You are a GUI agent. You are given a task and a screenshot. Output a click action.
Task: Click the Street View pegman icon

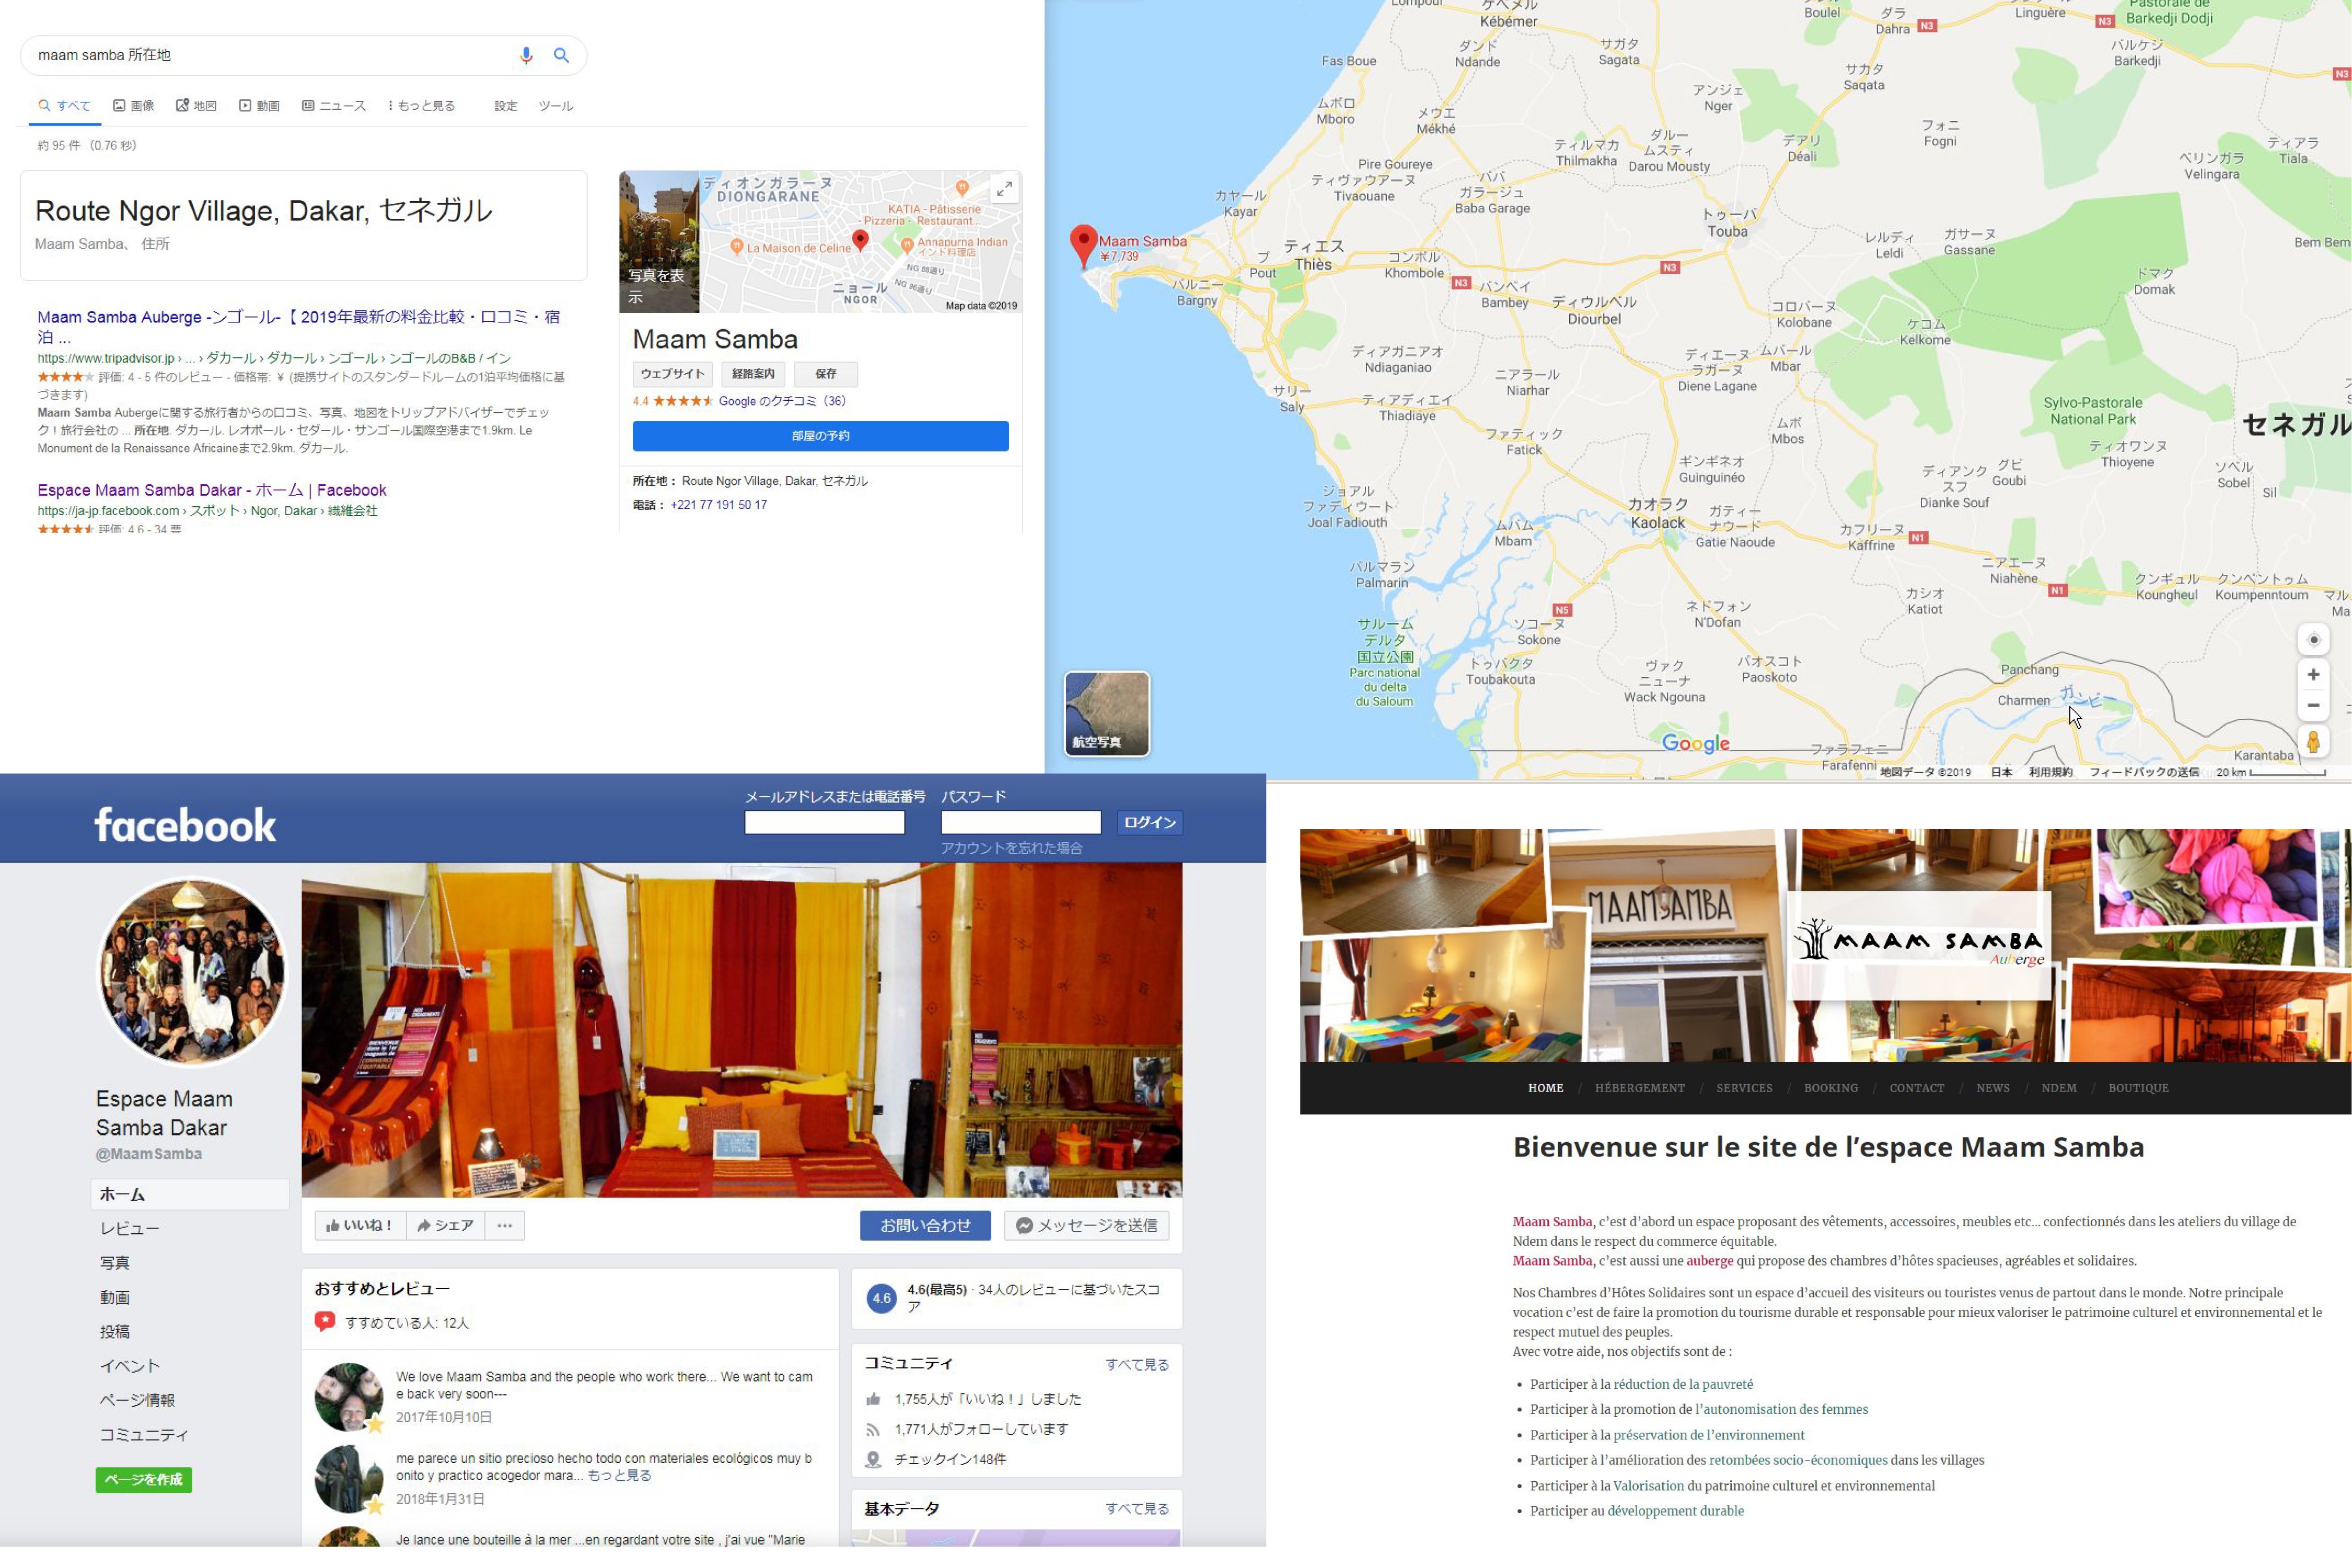[x=2313, y=742]
